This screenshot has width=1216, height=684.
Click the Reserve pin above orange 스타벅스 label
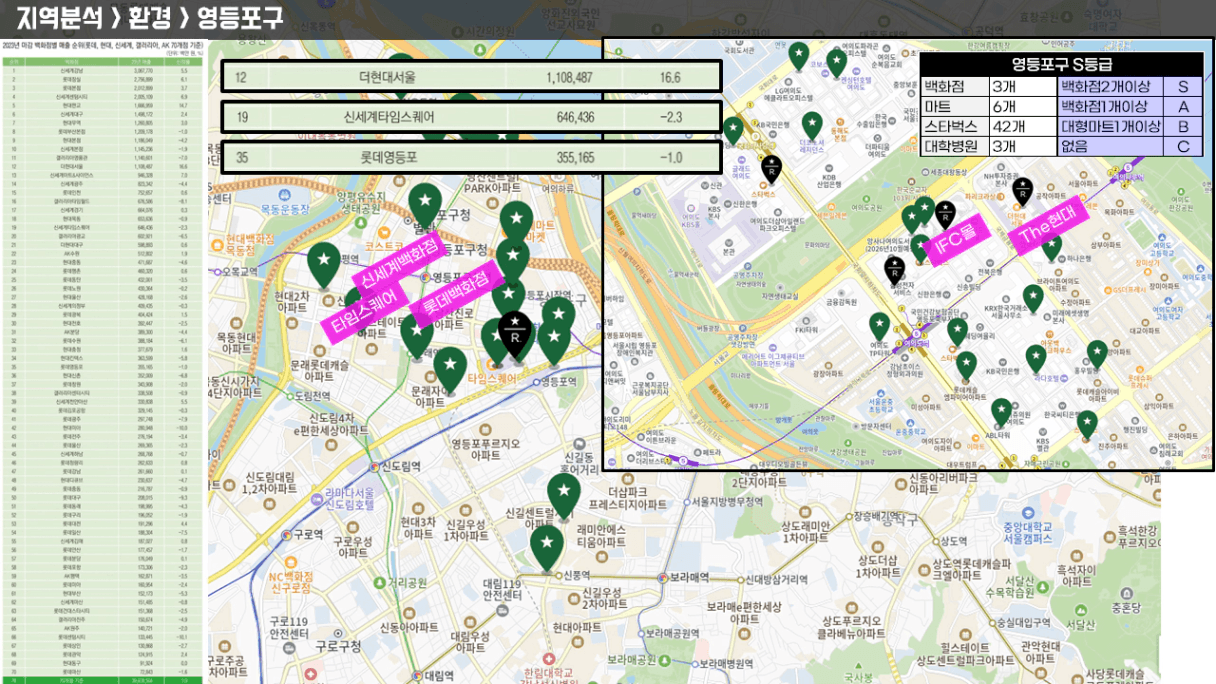pyautogui.click(x=771, y=169)
